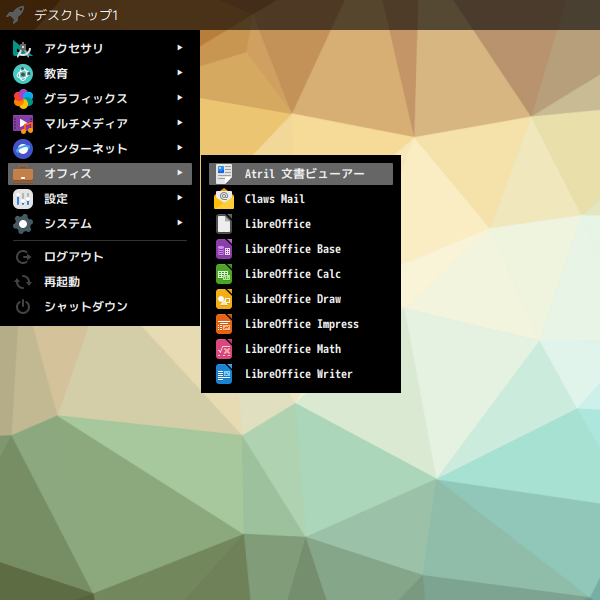The image size is (600, 600).
Task: Expand the インターネット submenu arrow
Action: point(180,147)
